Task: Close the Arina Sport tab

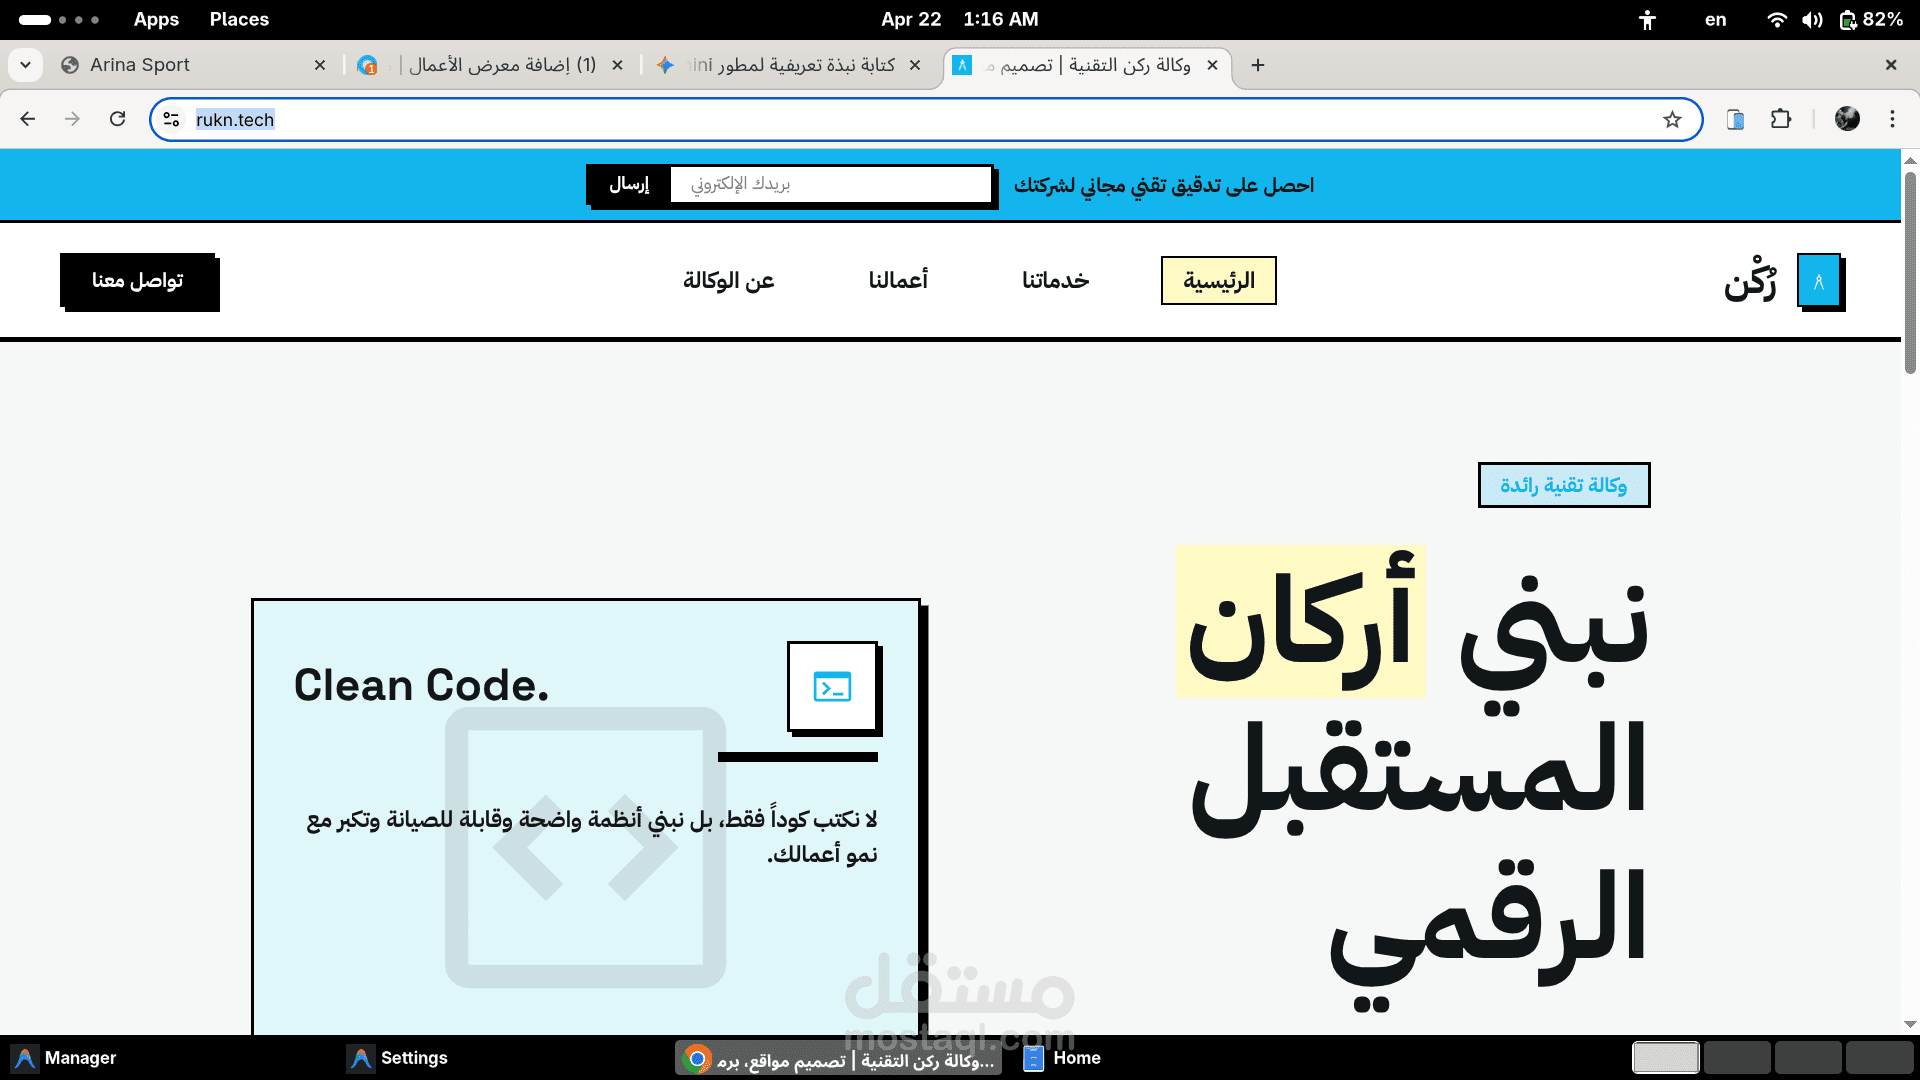Action: [x=320, y=65]
